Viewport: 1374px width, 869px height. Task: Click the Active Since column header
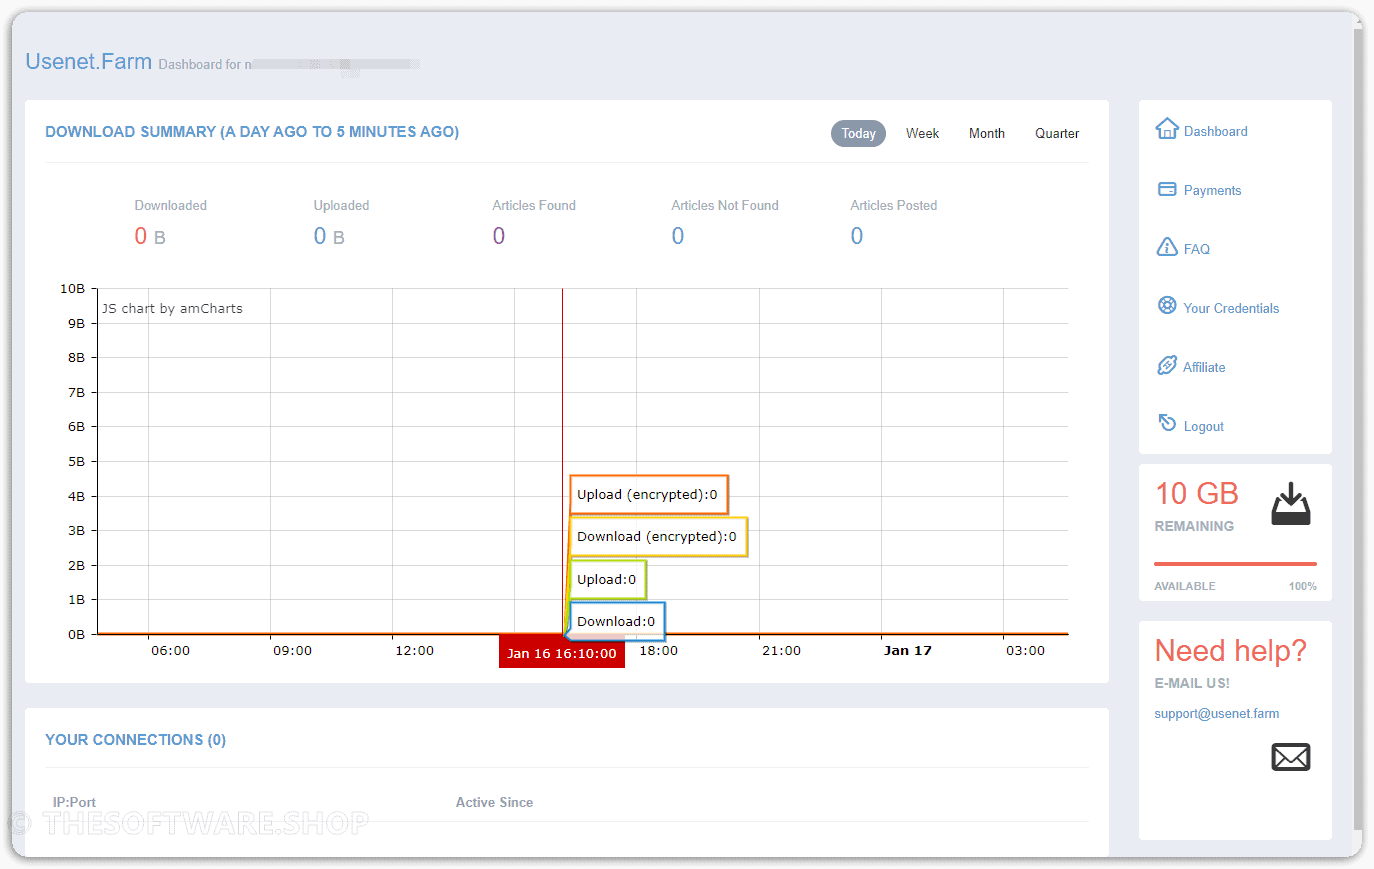tap(494, 802)
